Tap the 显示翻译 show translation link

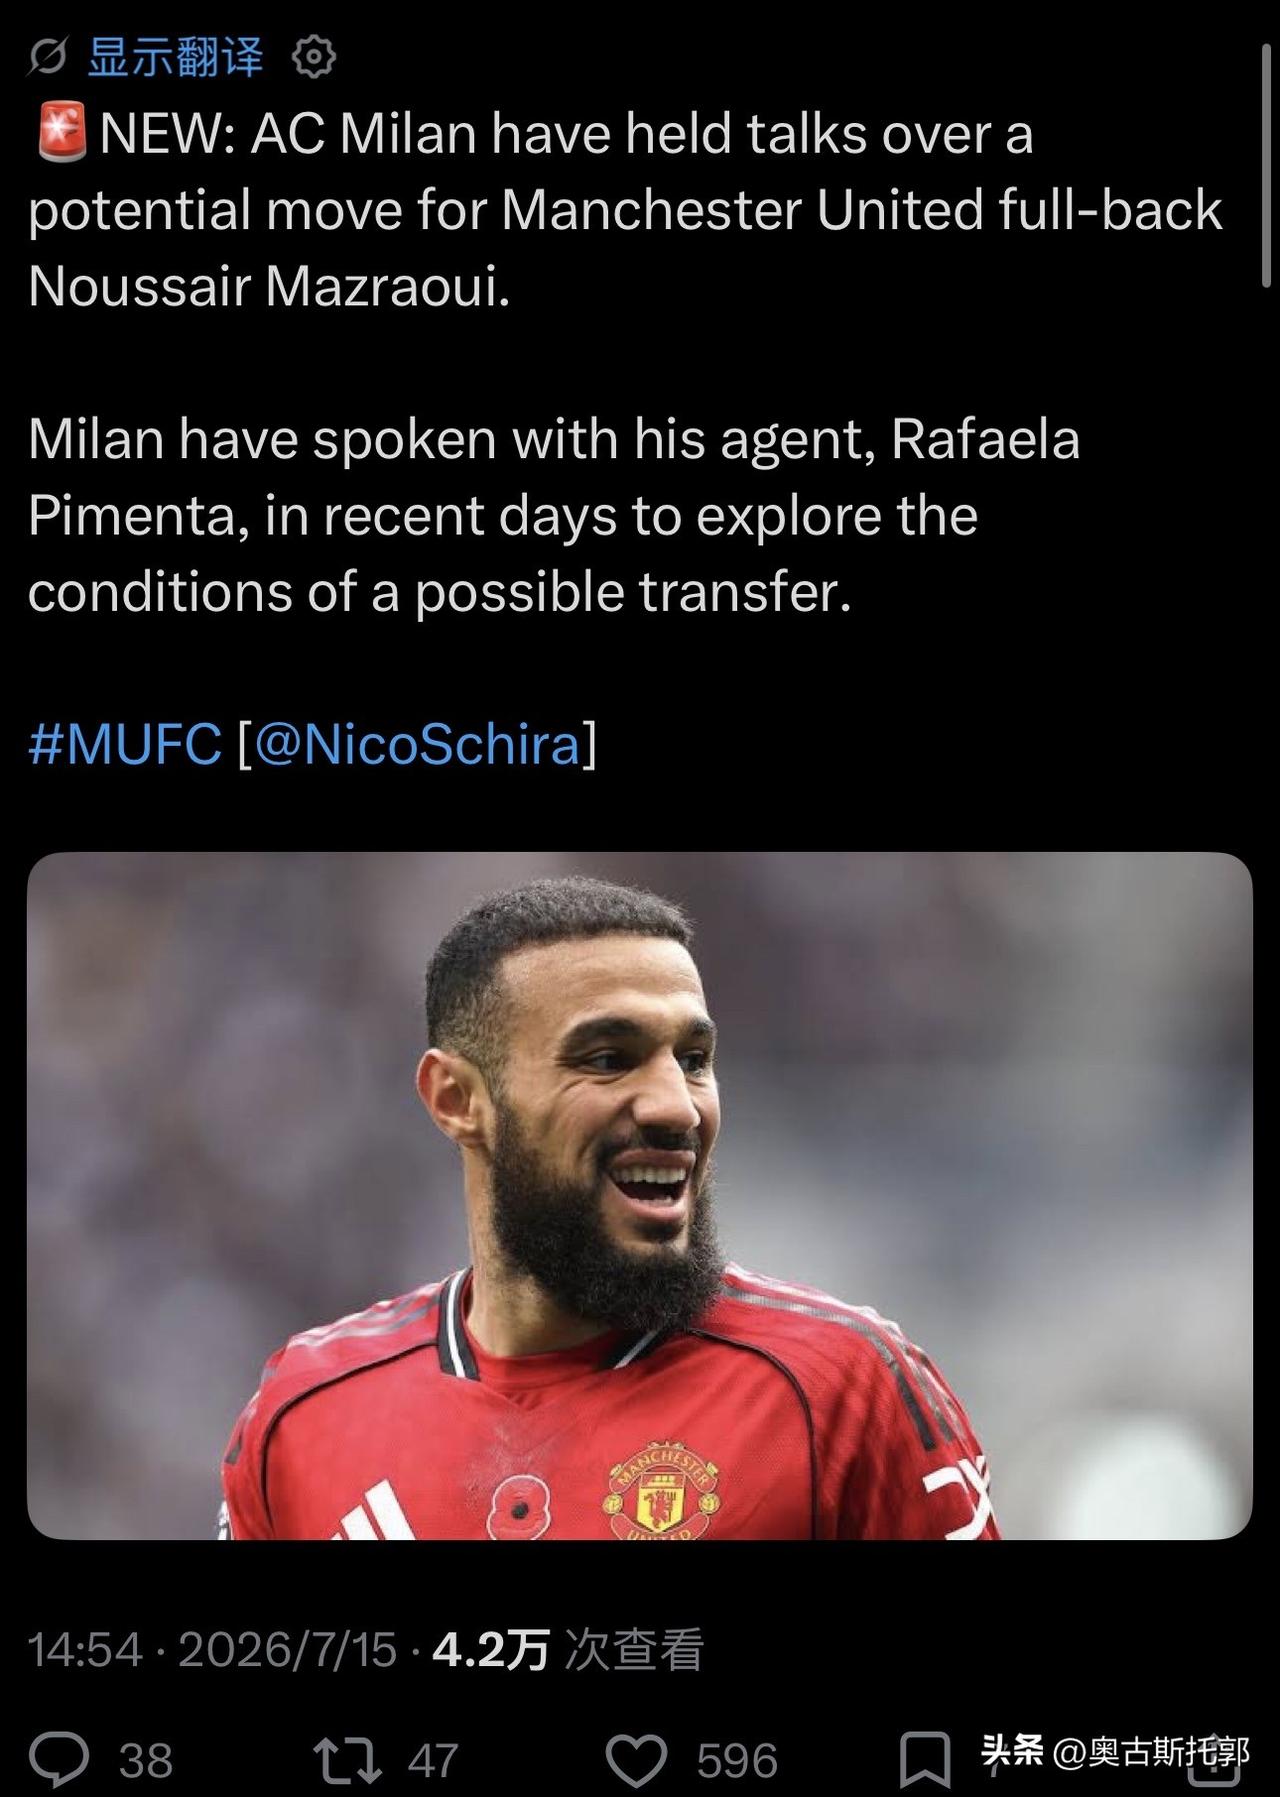[x=176, y=57]
